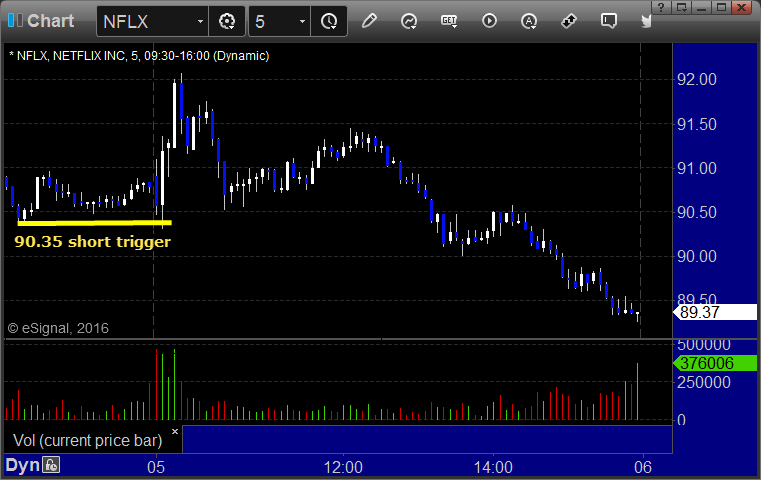761x480 pixels.
Task: Open the GET studies menu
Action: click(449, 21)
